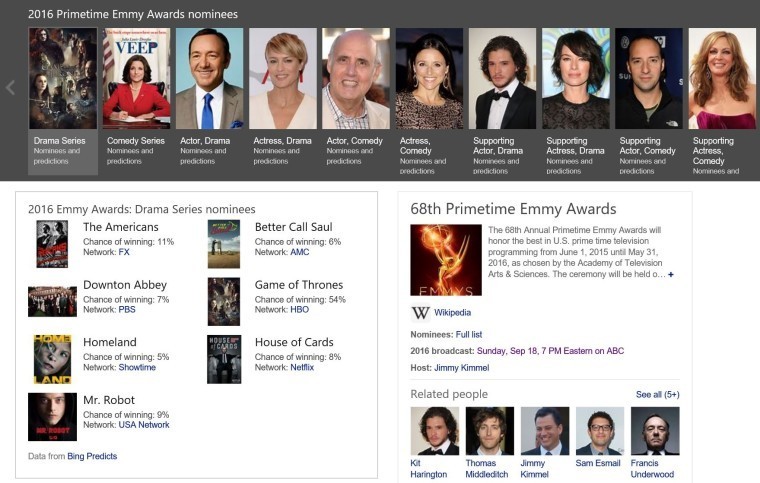
Task: Open The Americans title
Action: [121, 227]
